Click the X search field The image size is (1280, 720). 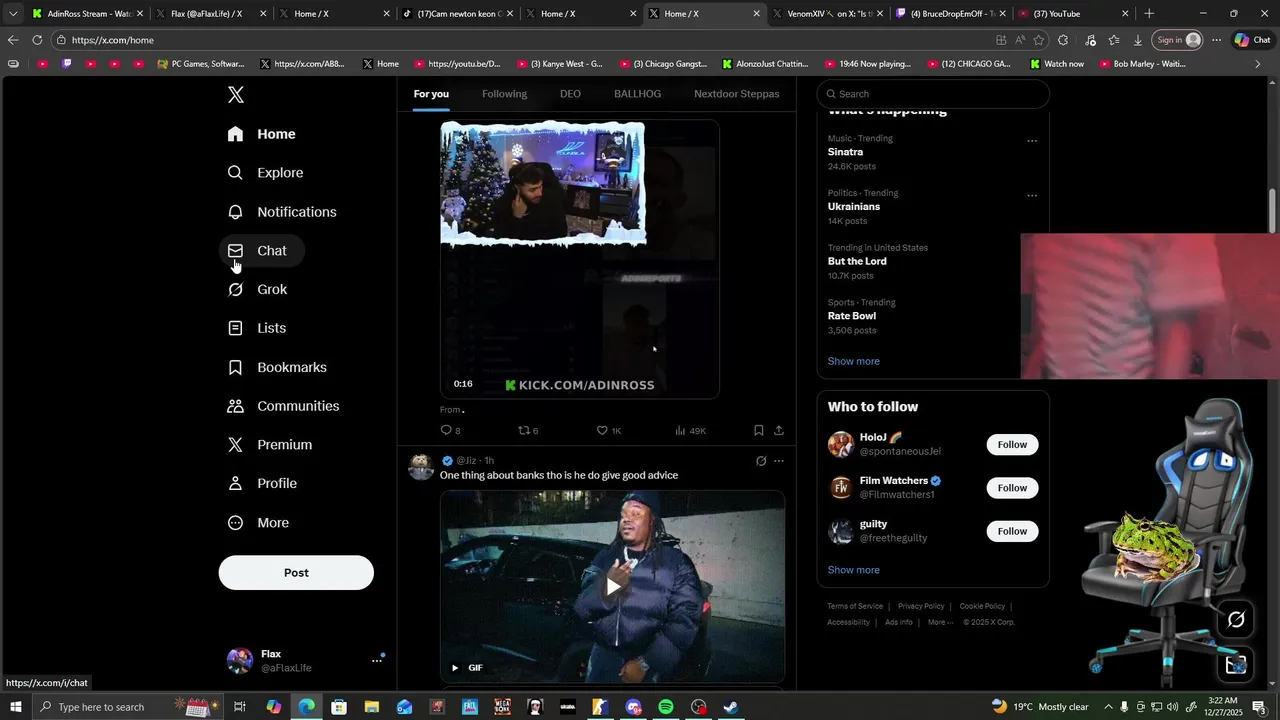click(933, 94)
